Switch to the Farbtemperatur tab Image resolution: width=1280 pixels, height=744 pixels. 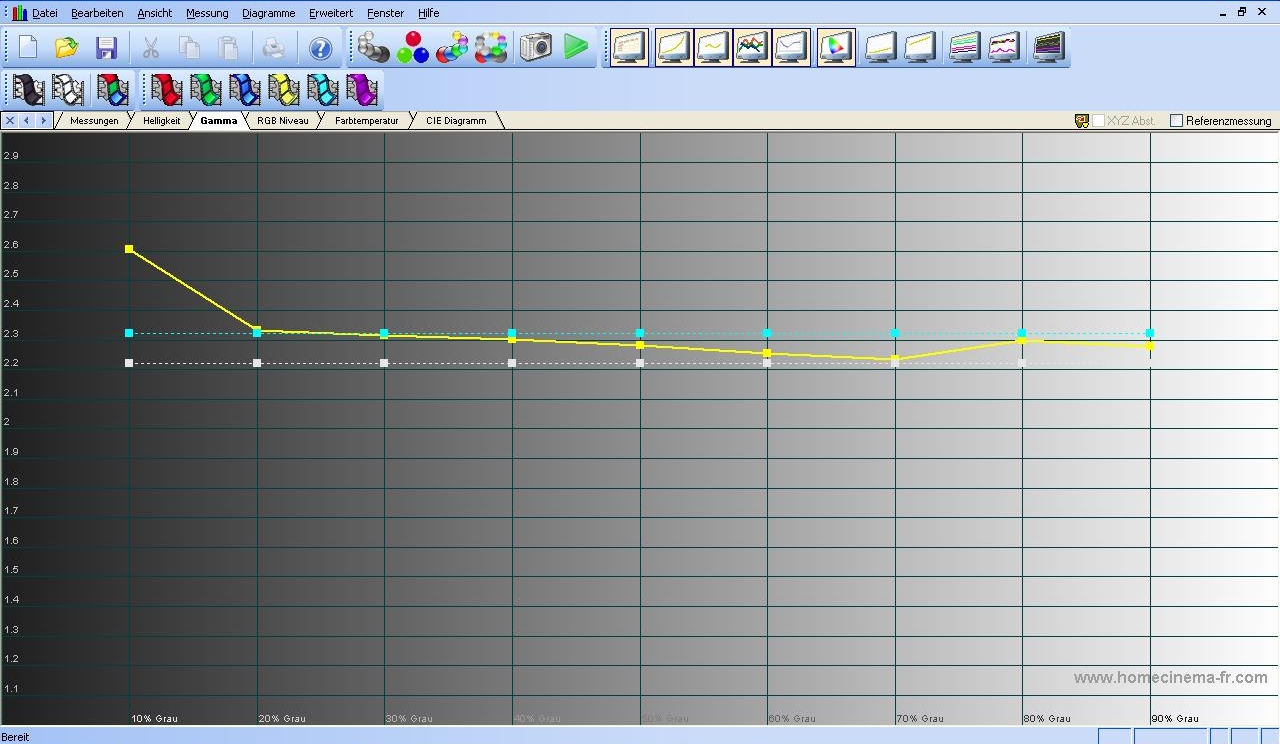(366, 121)
